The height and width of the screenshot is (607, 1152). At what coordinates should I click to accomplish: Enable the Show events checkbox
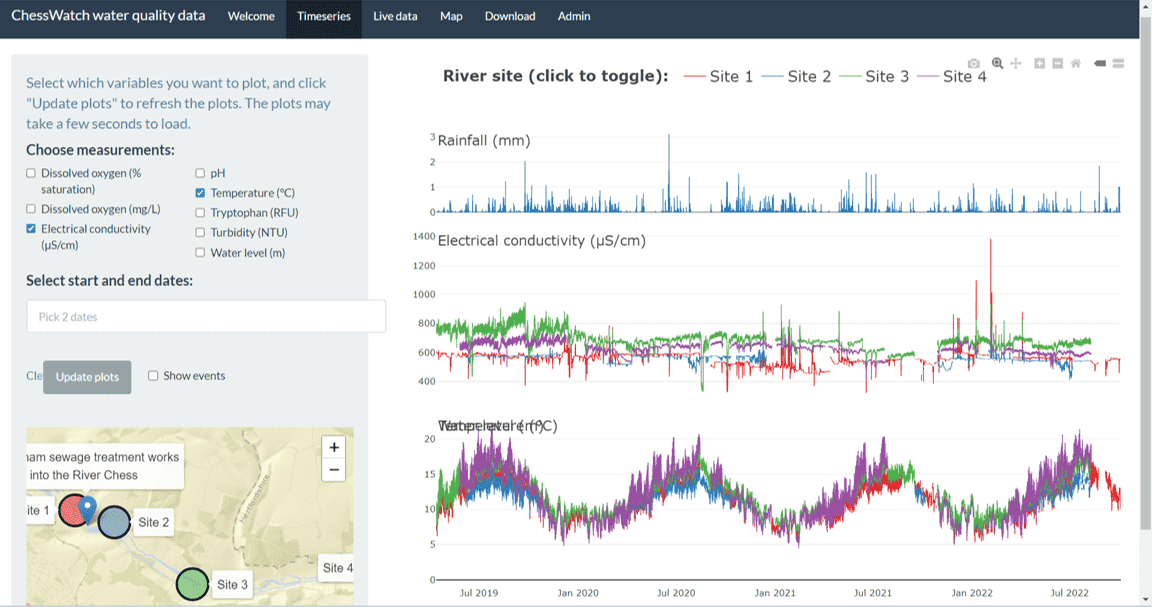(153, 375)
